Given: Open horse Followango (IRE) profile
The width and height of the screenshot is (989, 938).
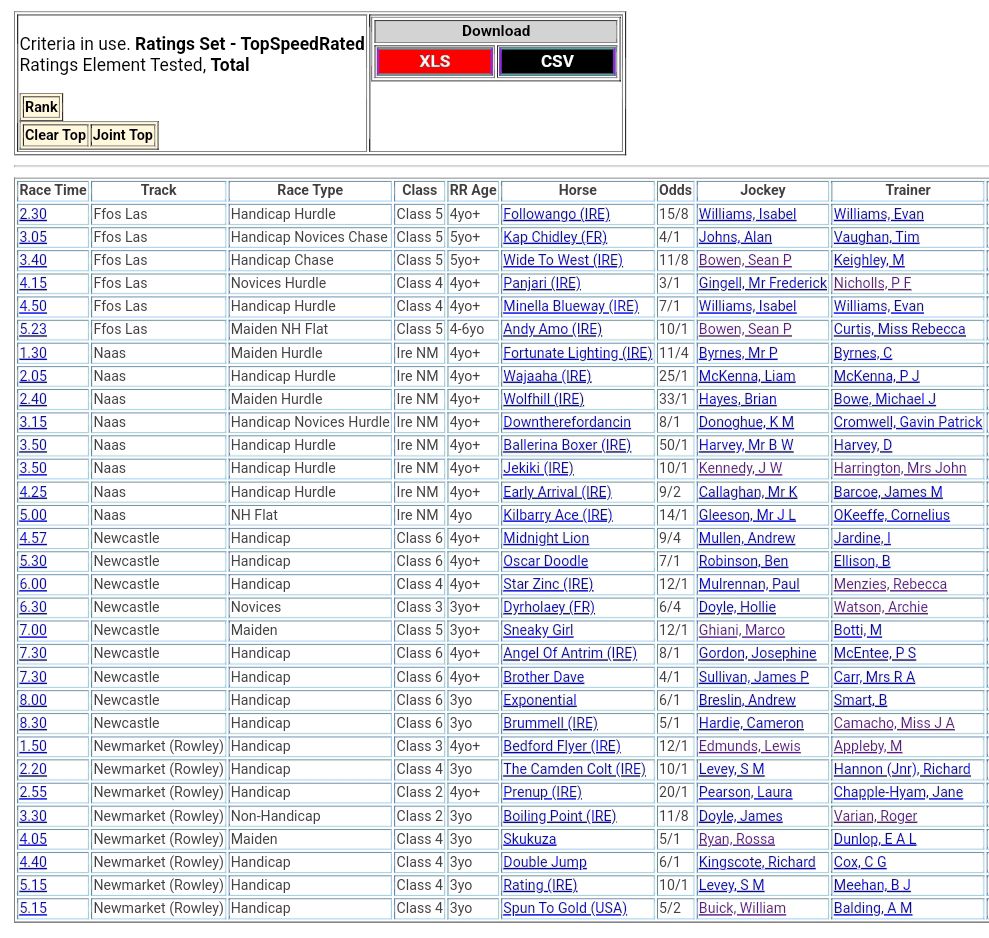Looking at the screenshot, I should [x=556, y=214].
